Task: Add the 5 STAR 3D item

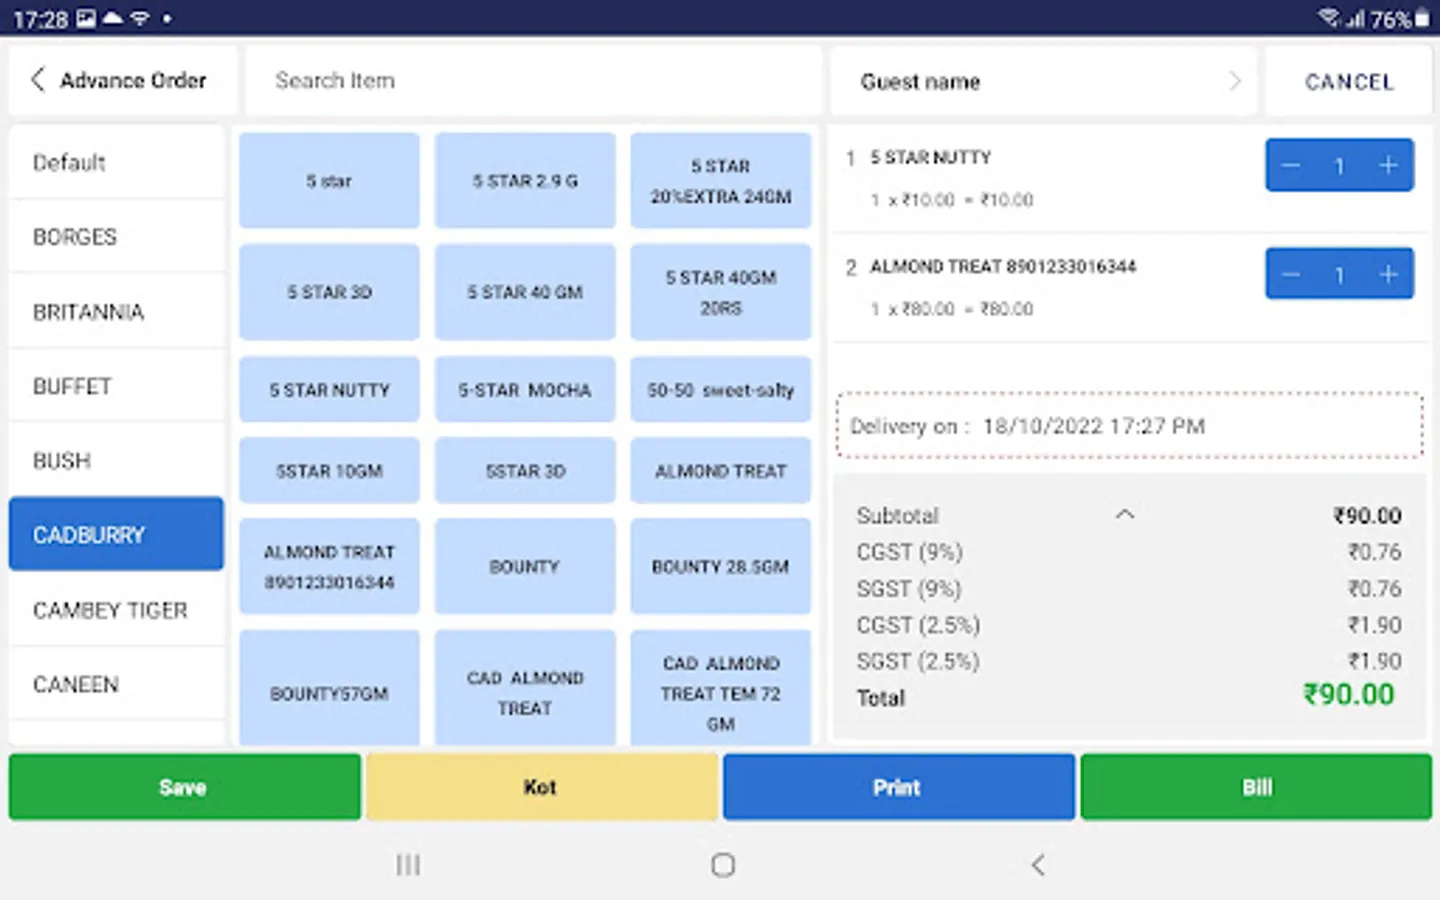Action: point(329,292)
